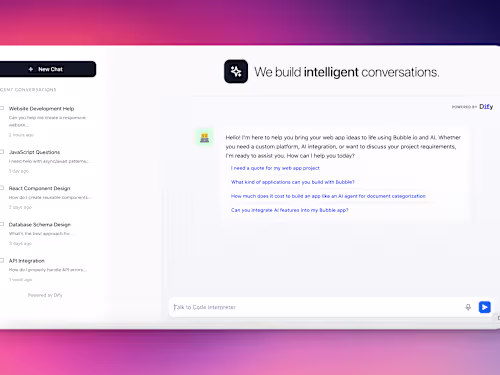Start a New Chat

48,69
